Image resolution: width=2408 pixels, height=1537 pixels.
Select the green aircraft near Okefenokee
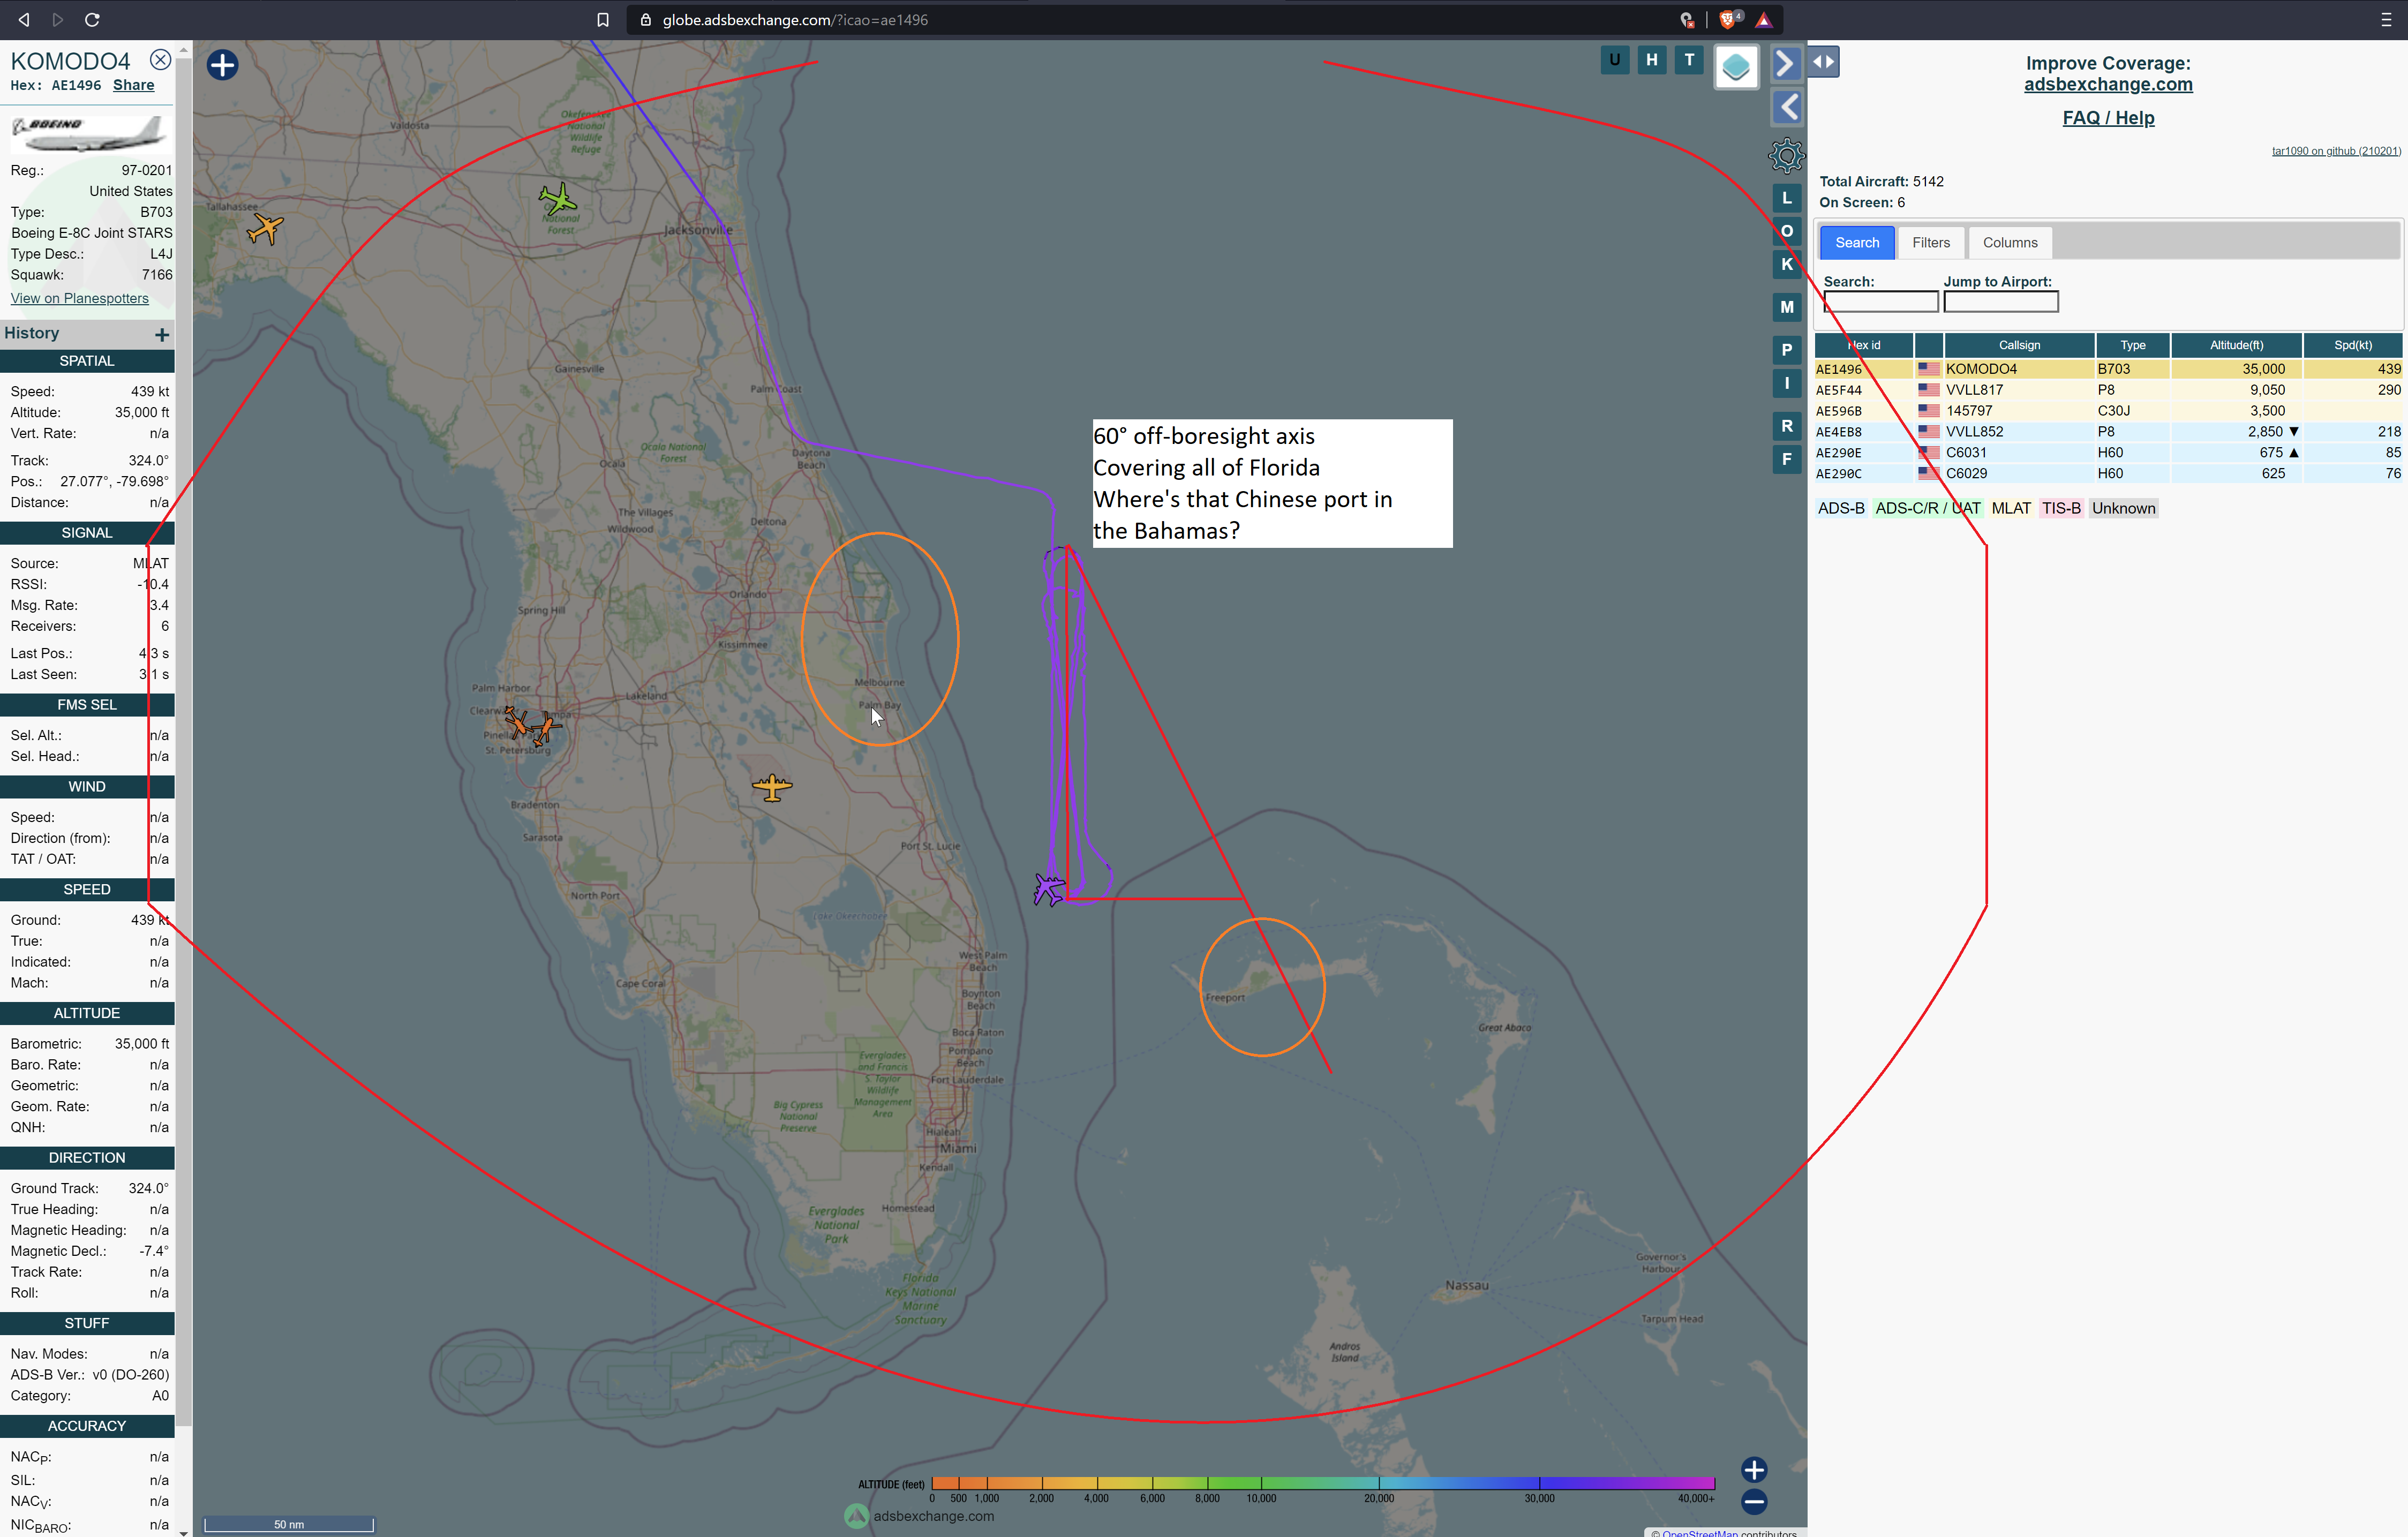click(x=558, y=199)
